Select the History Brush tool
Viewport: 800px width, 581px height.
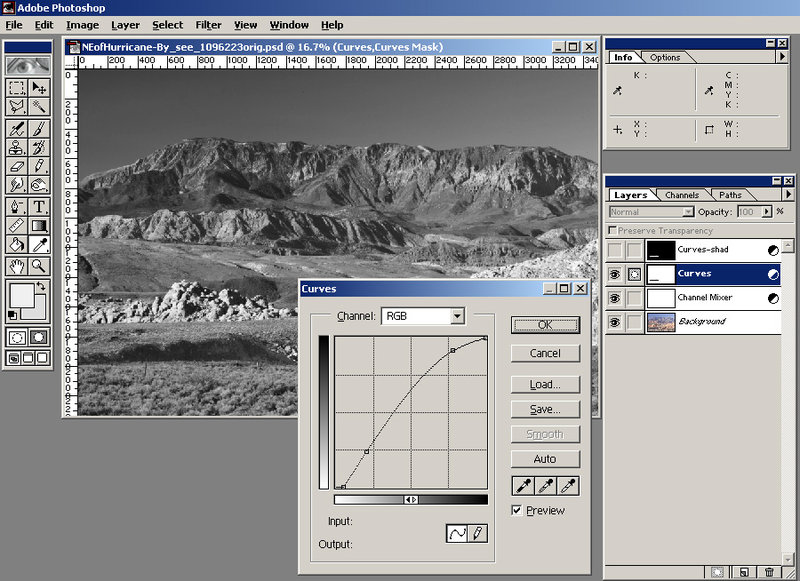(x=39, y=147)
